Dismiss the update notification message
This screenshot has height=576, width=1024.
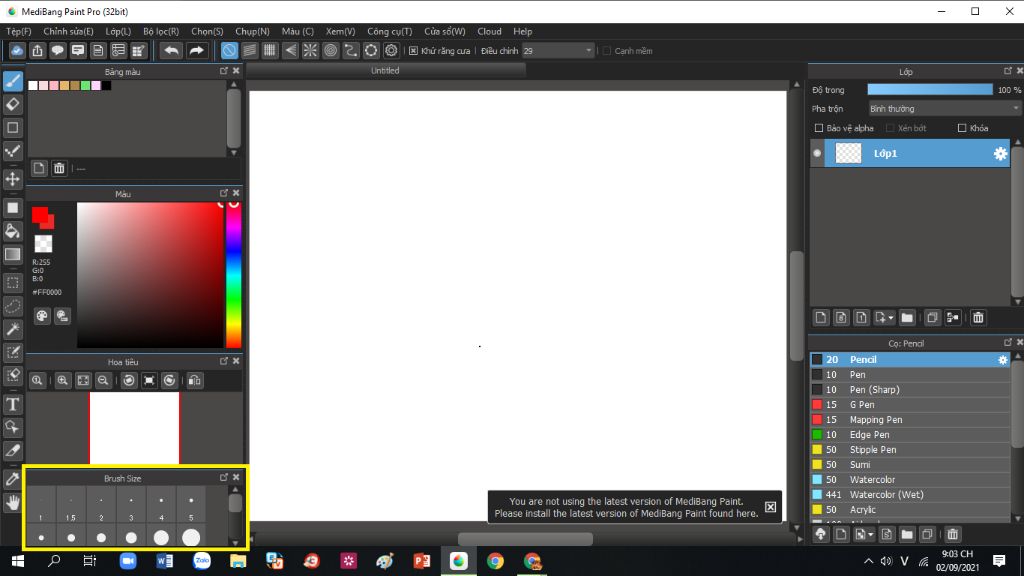[x=771, y=507]
